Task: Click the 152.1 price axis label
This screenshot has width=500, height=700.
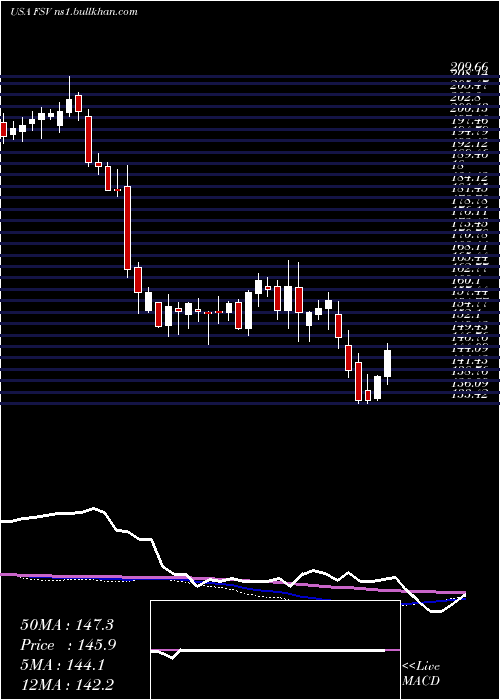Action: click(x=469, y=315)
